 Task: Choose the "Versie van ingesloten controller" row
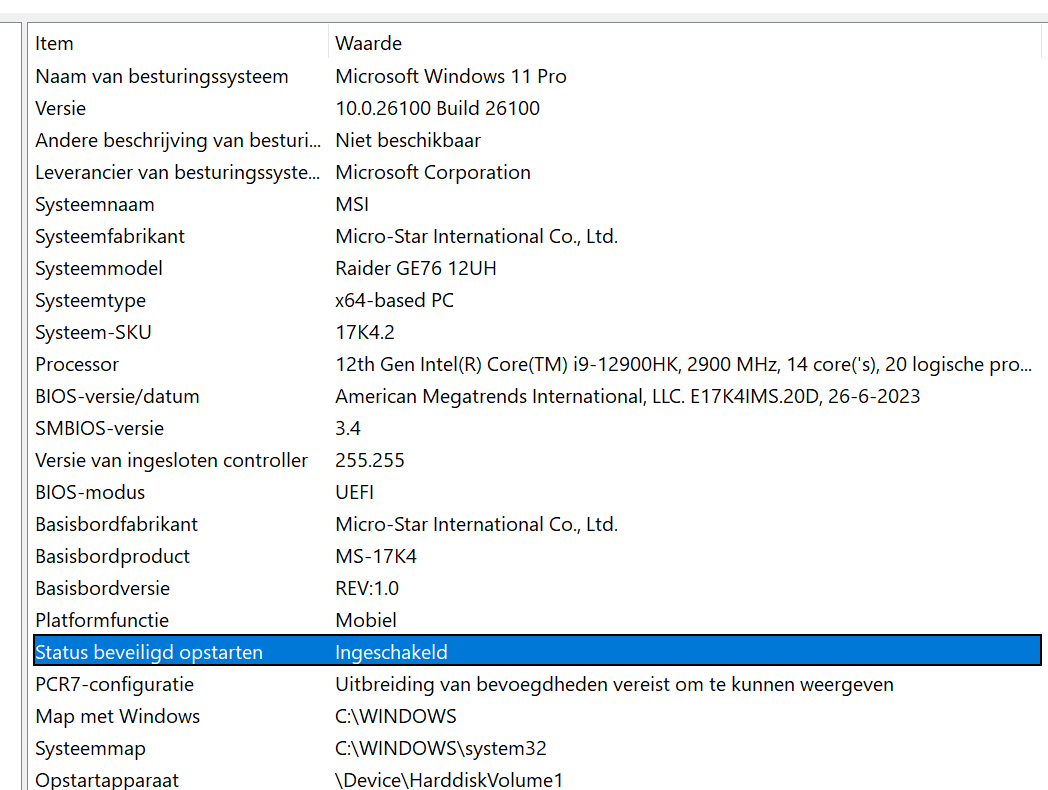[x=171, y=460]
